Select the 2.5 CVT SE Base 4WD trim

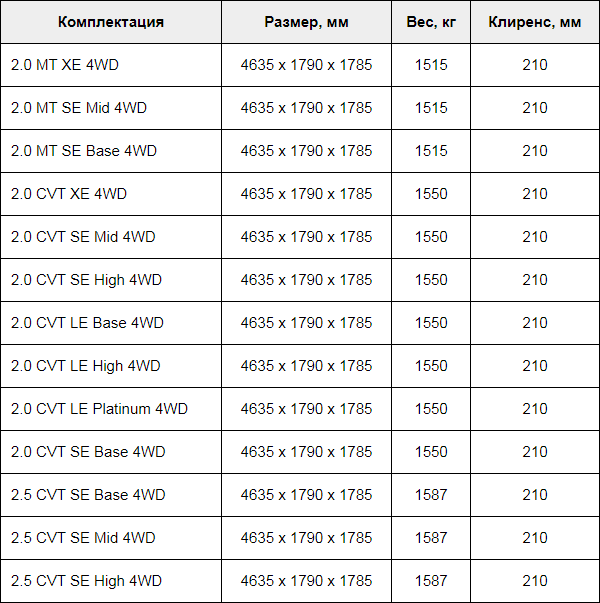88,495
